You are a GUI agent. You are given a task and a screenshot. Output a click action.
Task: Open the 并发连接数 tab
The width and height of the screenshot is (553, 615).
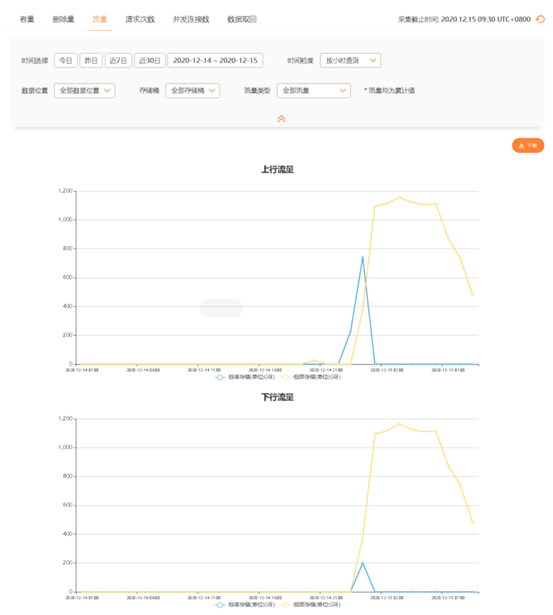pos(191,19)
